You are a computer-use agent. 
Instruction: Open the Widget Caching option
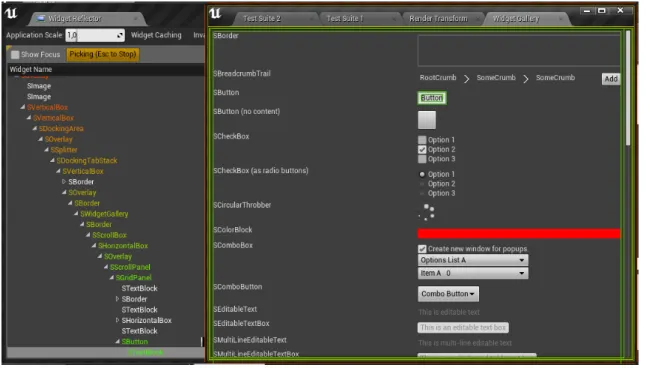click(157, 35)
